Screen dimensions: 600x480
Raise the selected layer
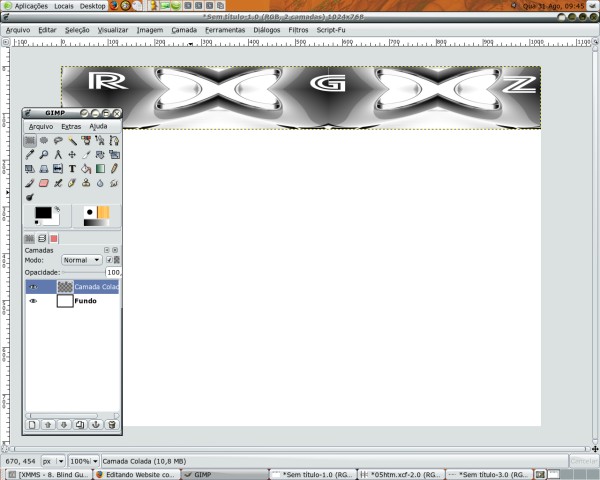click(48, 425)
